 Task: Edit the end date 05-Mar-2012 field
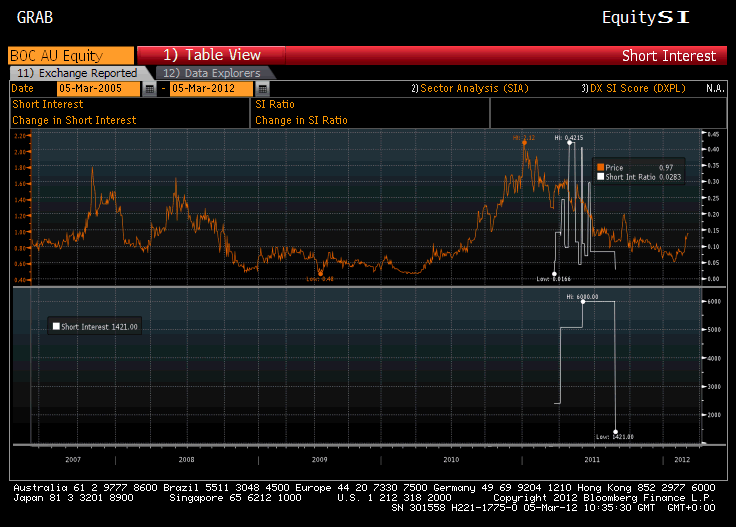click(x=211, y=88)
